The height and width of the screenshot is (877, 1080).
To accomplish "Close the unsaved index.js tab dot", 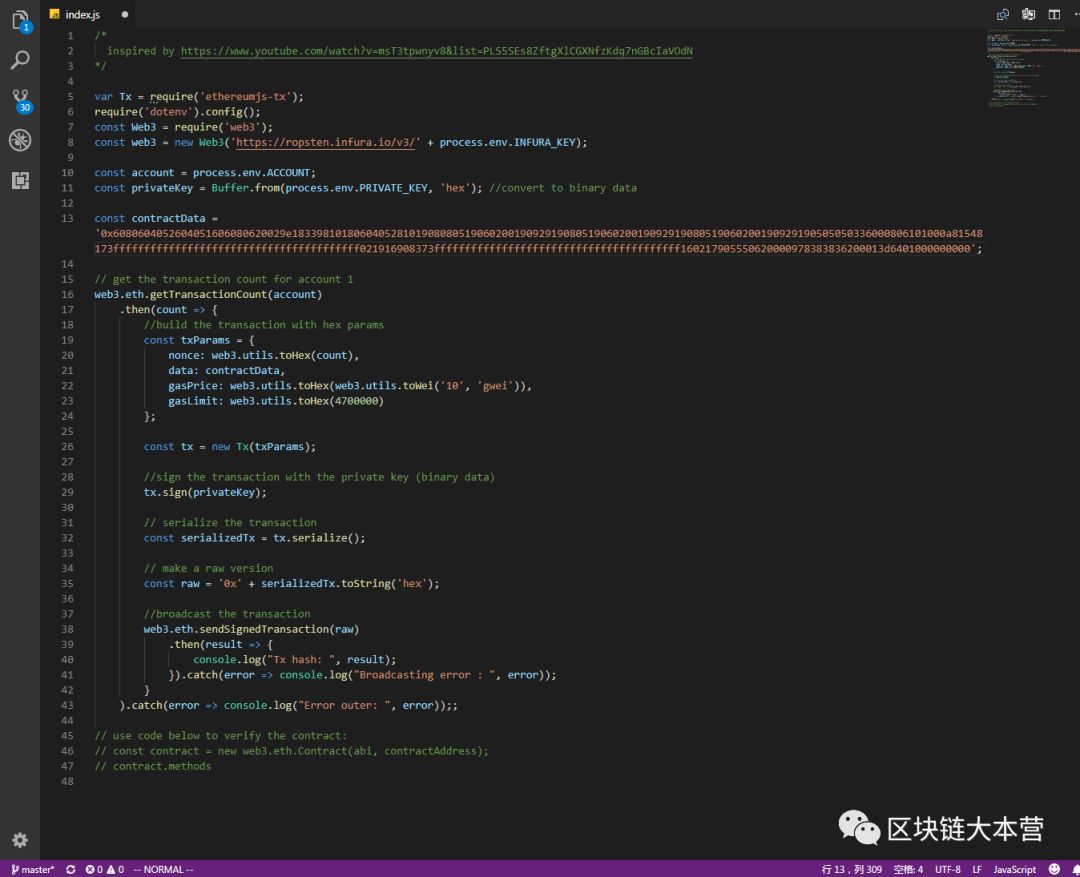I will coord(125,14).
